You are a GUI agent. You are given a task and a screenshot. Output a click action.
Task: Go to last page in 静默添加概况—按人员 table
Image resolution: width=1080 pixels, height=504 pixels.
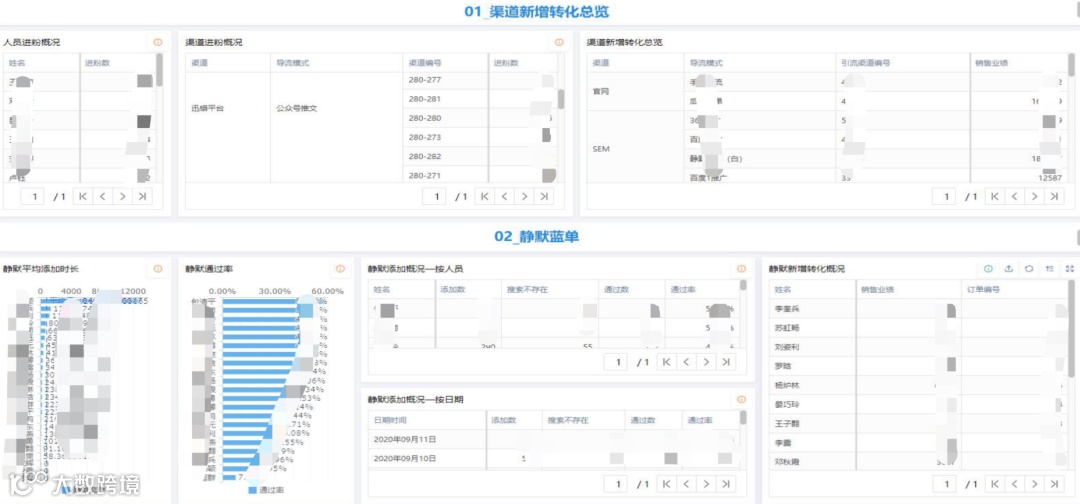(726, 362)
